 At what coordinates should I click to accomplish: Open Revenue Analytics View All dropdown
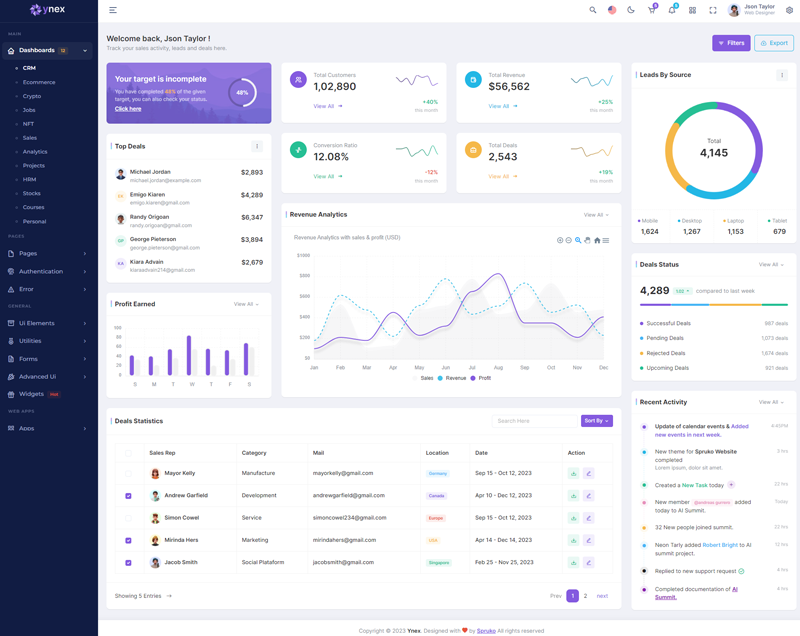point(596,215)
